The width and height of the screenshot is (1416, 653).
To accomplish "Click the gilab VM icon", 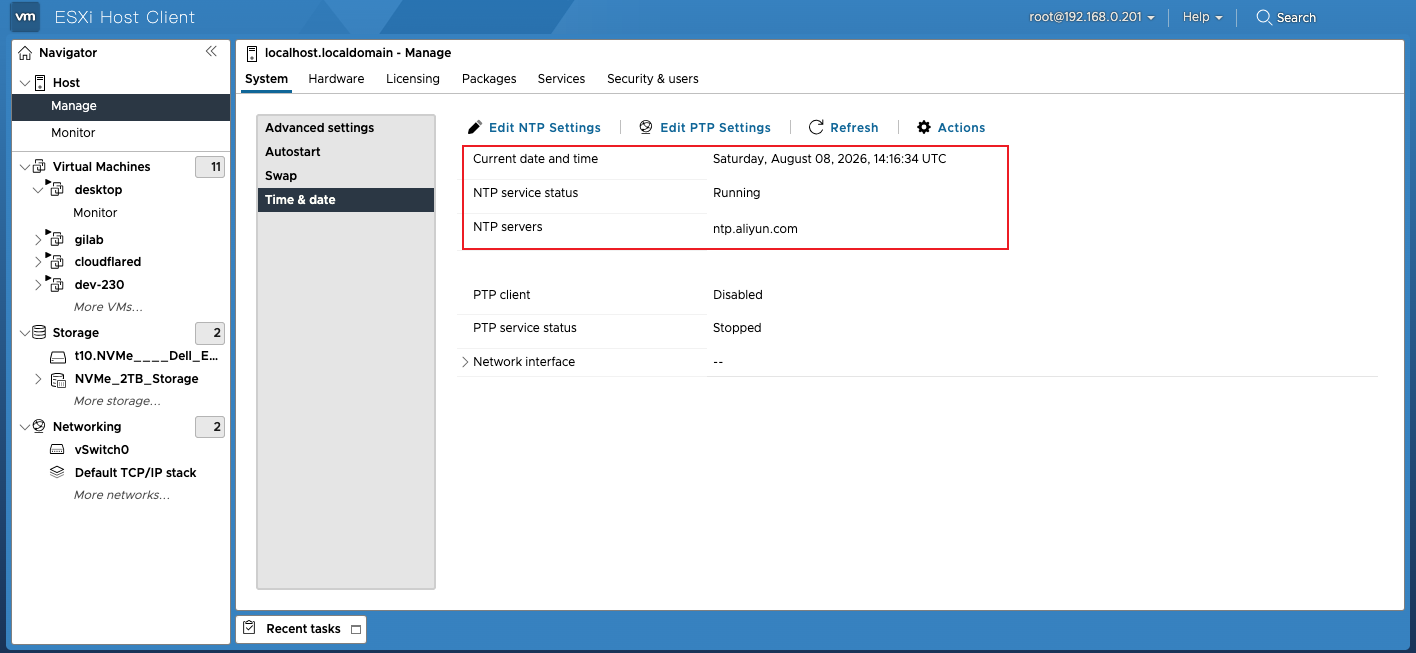I will click(x=56, y=239).
